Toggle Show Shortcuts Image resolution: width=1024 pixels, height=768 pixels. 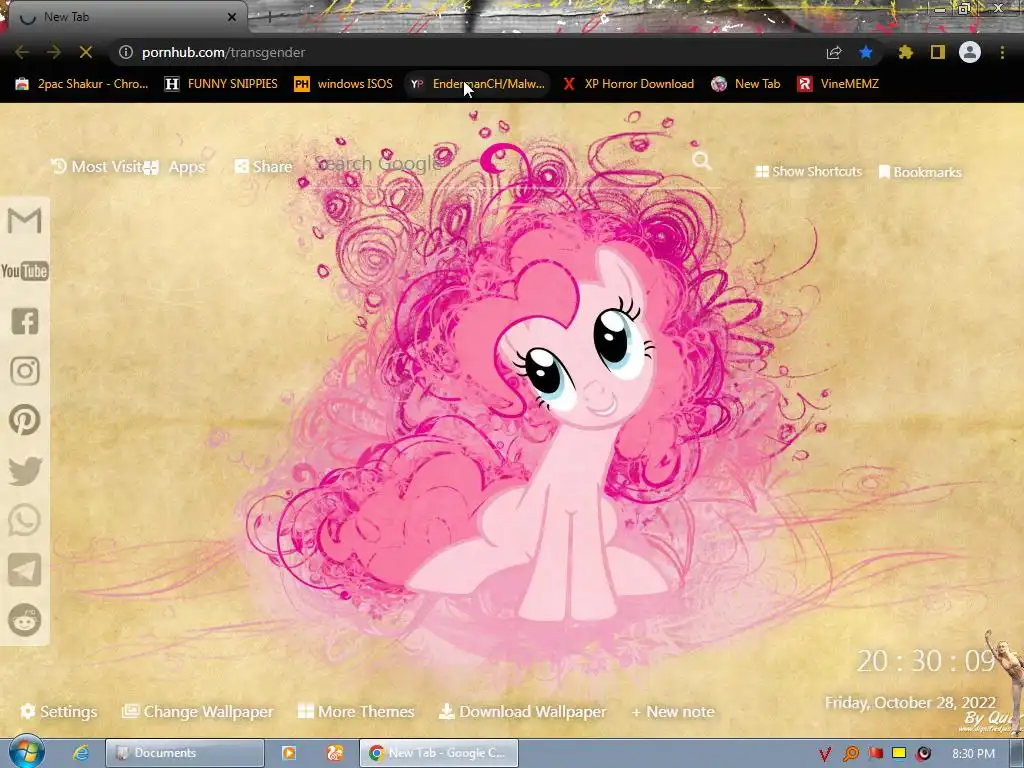tap(808, 172)
